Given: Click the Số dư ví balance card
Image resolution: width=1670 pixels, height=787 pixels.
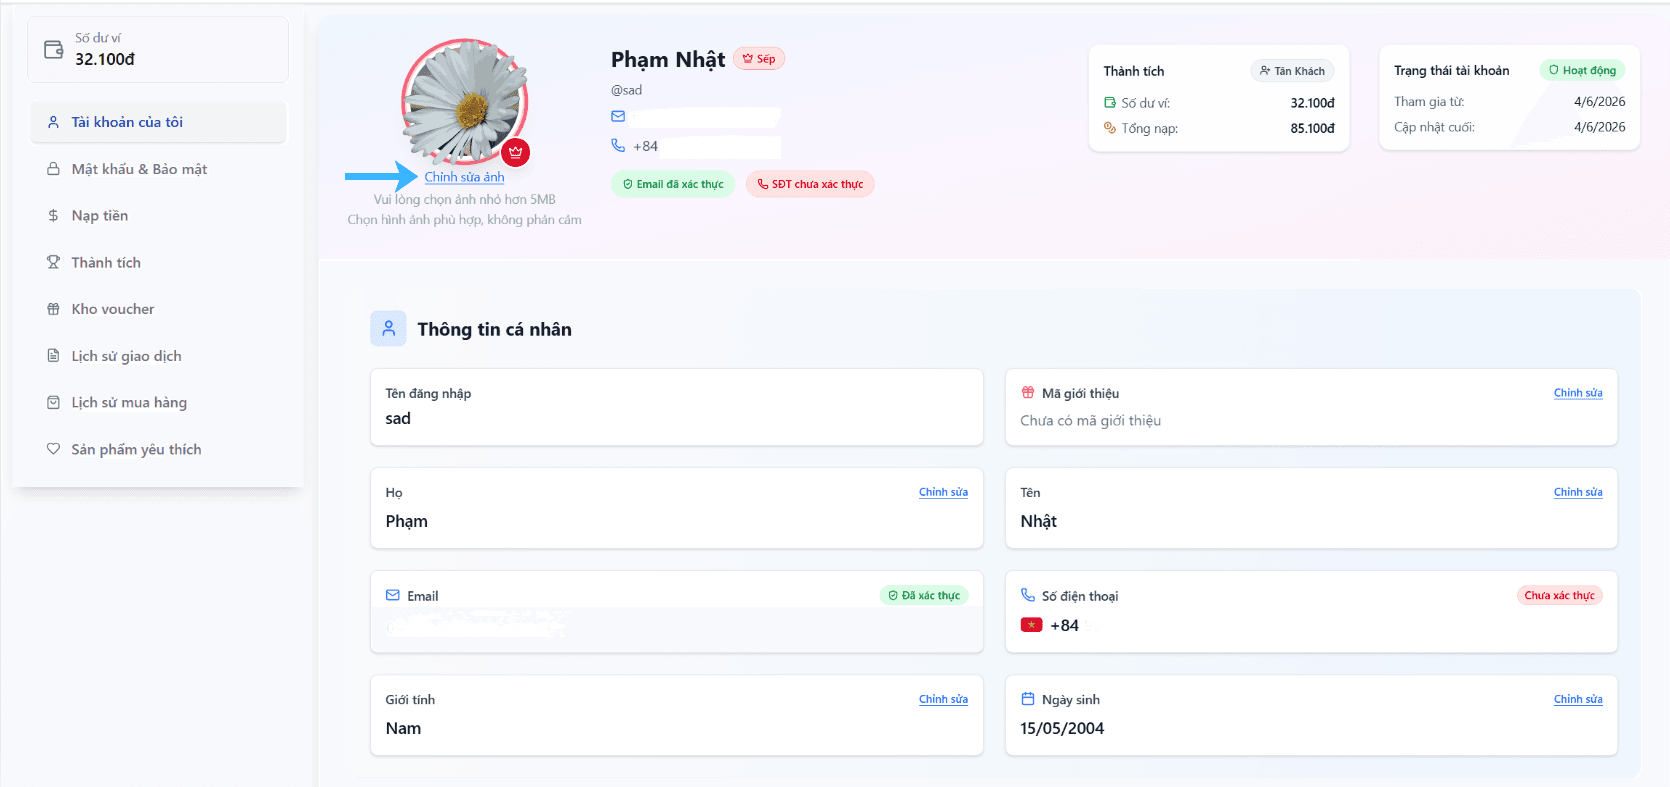Looking at the screenshot, I should pos(158,49).
